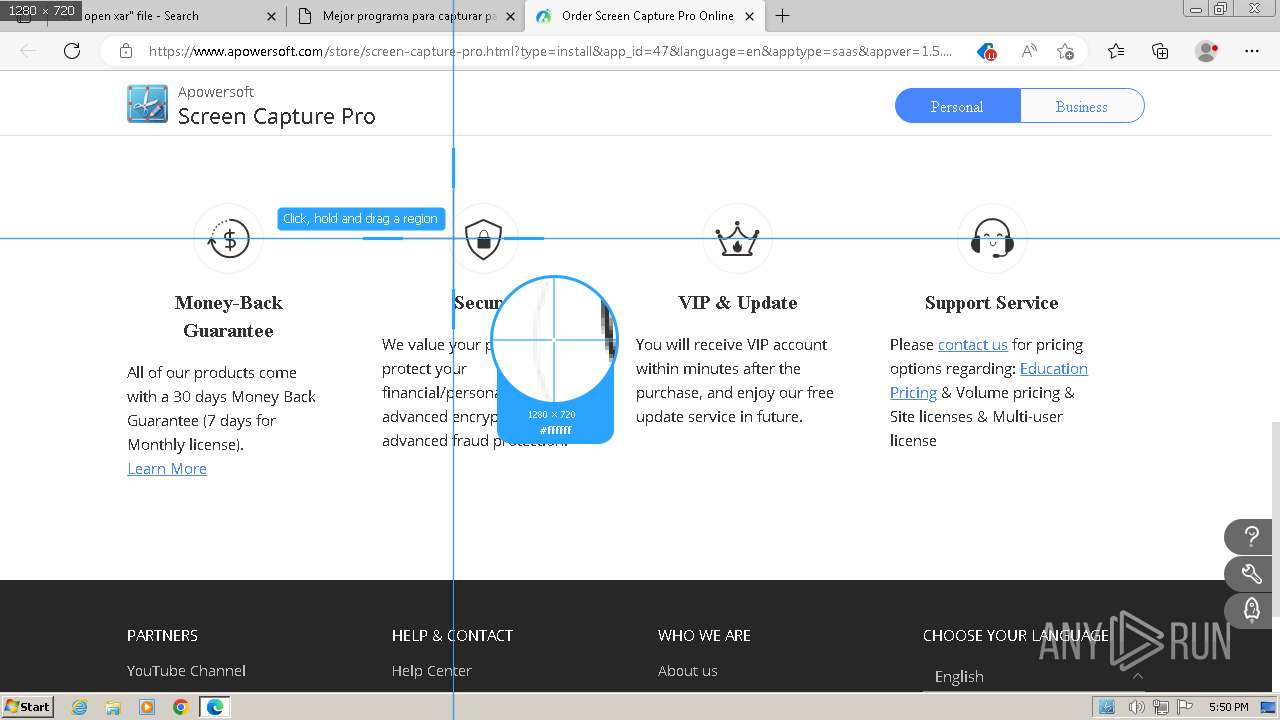
Task: Reload the page with refresh button
Action: (72, 51)
